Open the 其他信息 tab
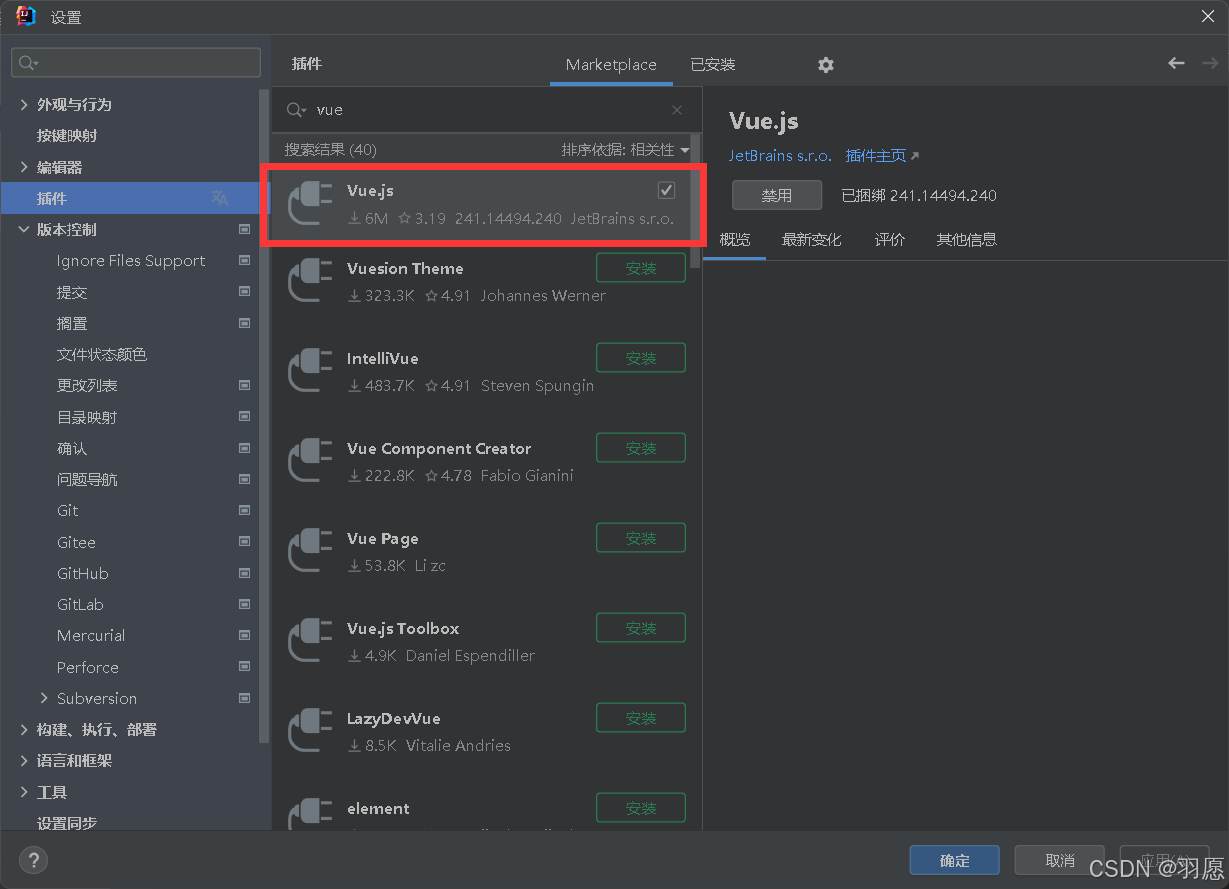 (x=966, y=239)
